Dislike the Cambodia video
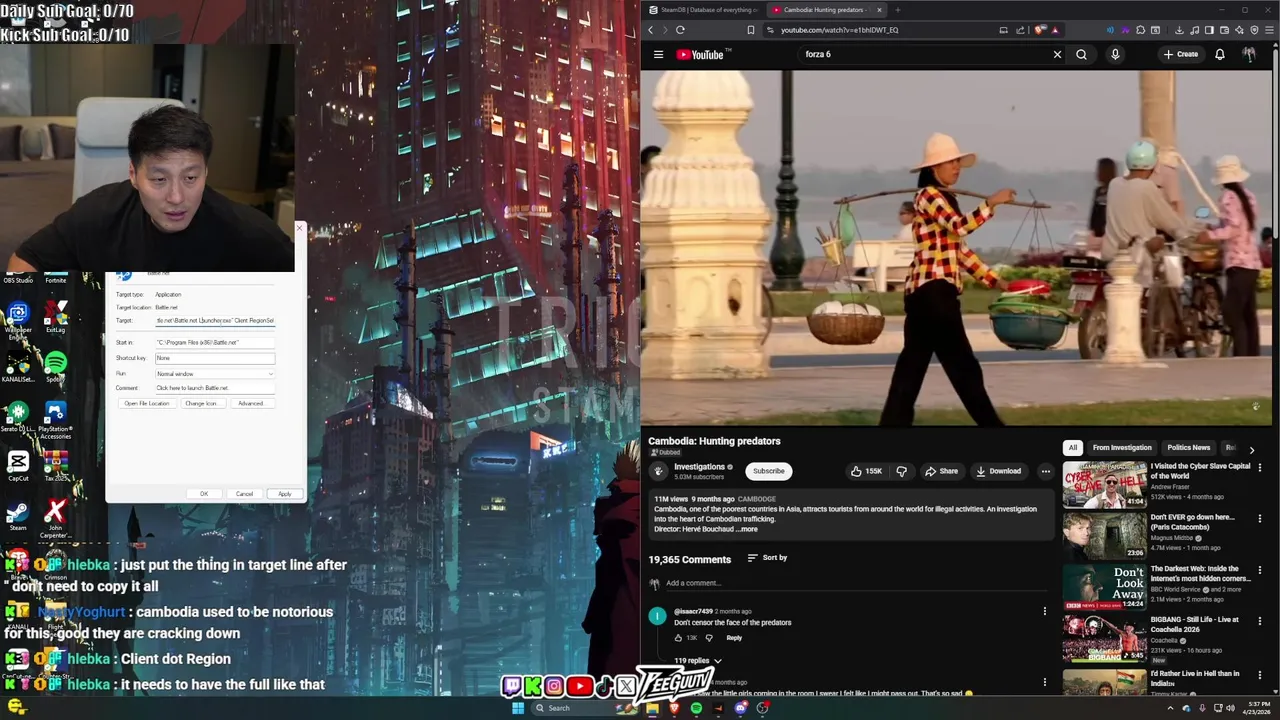The image size is (1280, 720). [x=901, y=471]
